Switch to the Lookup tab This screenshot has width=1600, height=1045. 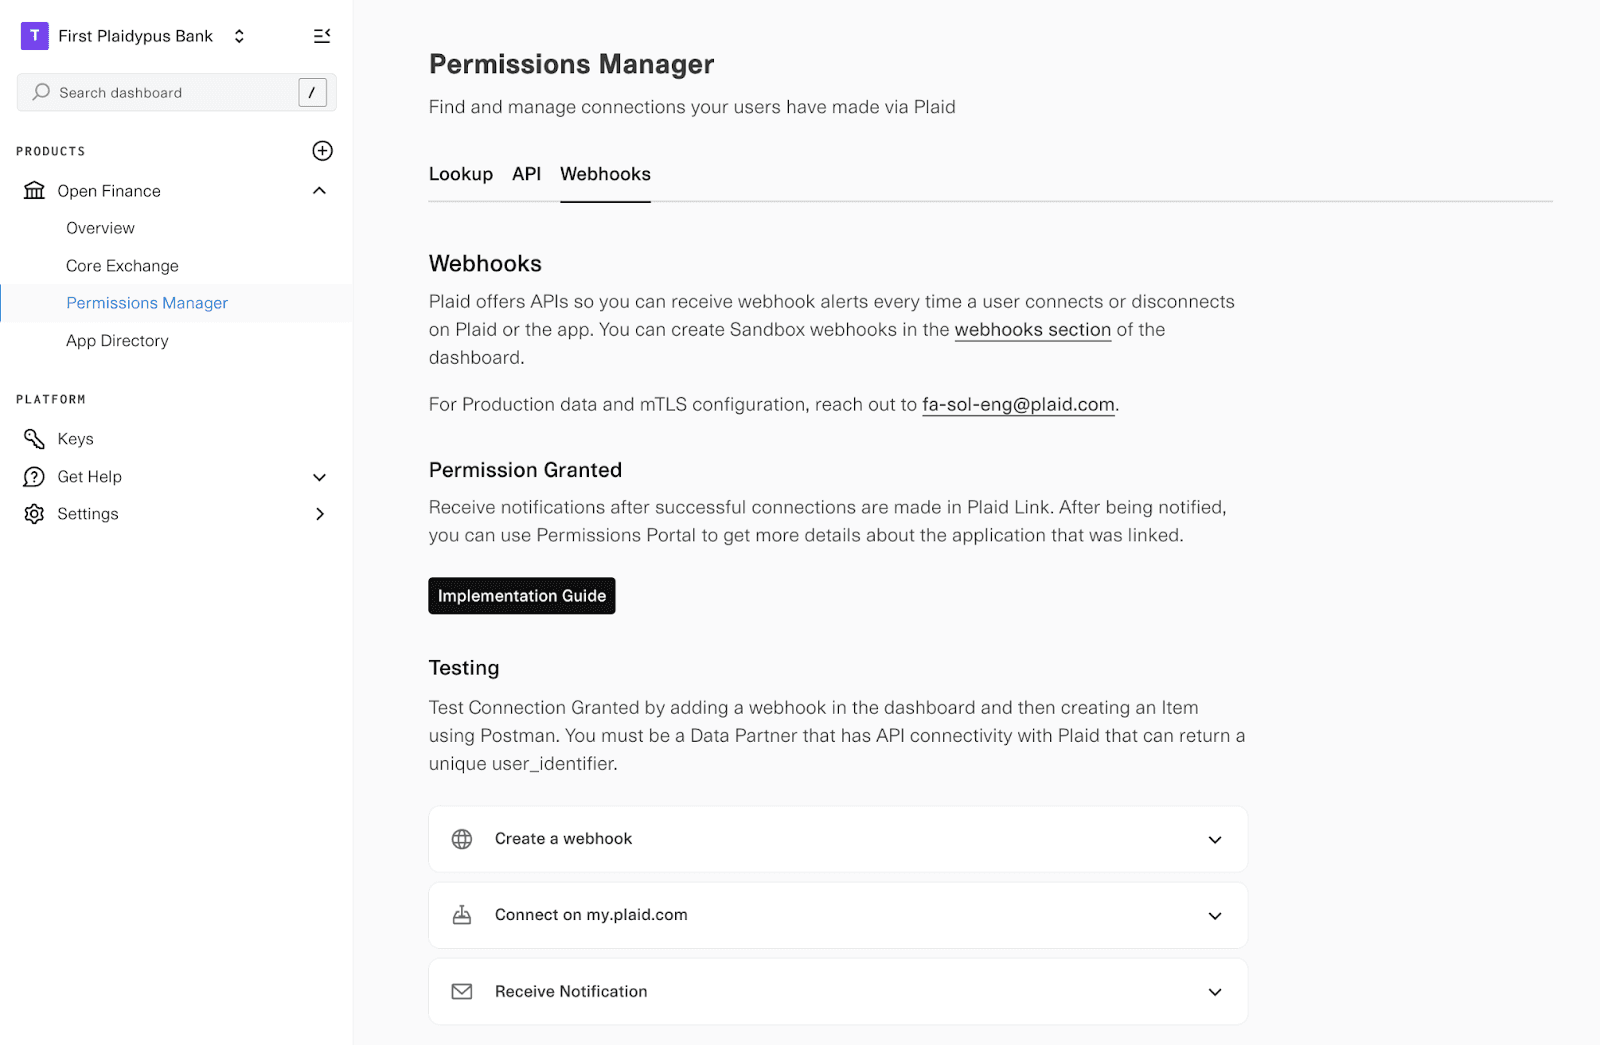pyautogui.click(x=461, y=174)
